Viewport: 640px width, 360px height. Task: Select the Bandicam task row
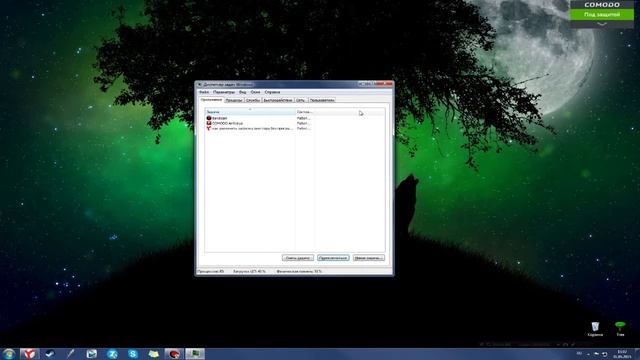(x=260, y=118)
